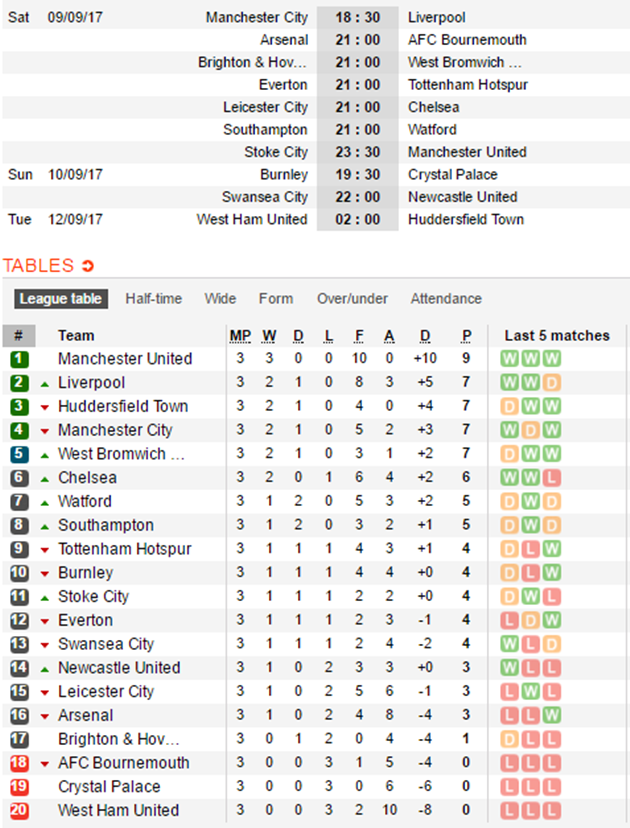
Task: Click Newcastle United's green up-arrow icon
Action: (x=44, y=668)
